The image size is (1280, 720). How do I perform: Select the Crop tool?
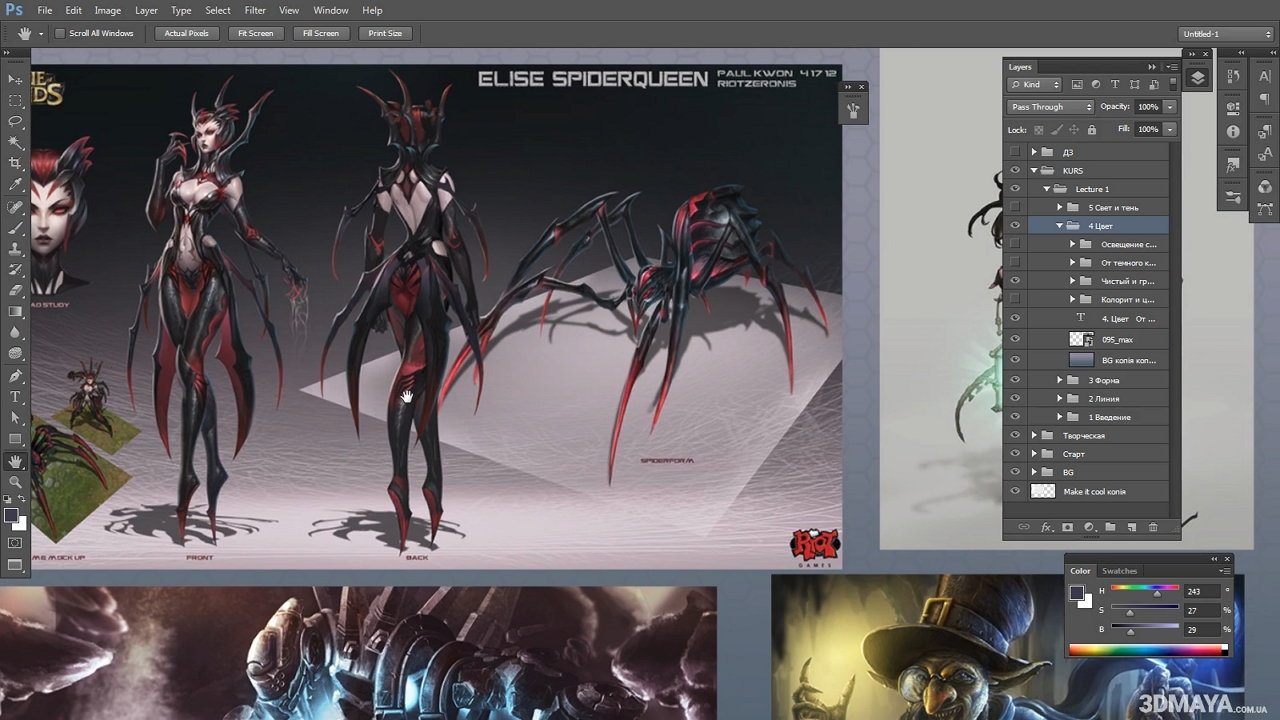click(15, 163)
